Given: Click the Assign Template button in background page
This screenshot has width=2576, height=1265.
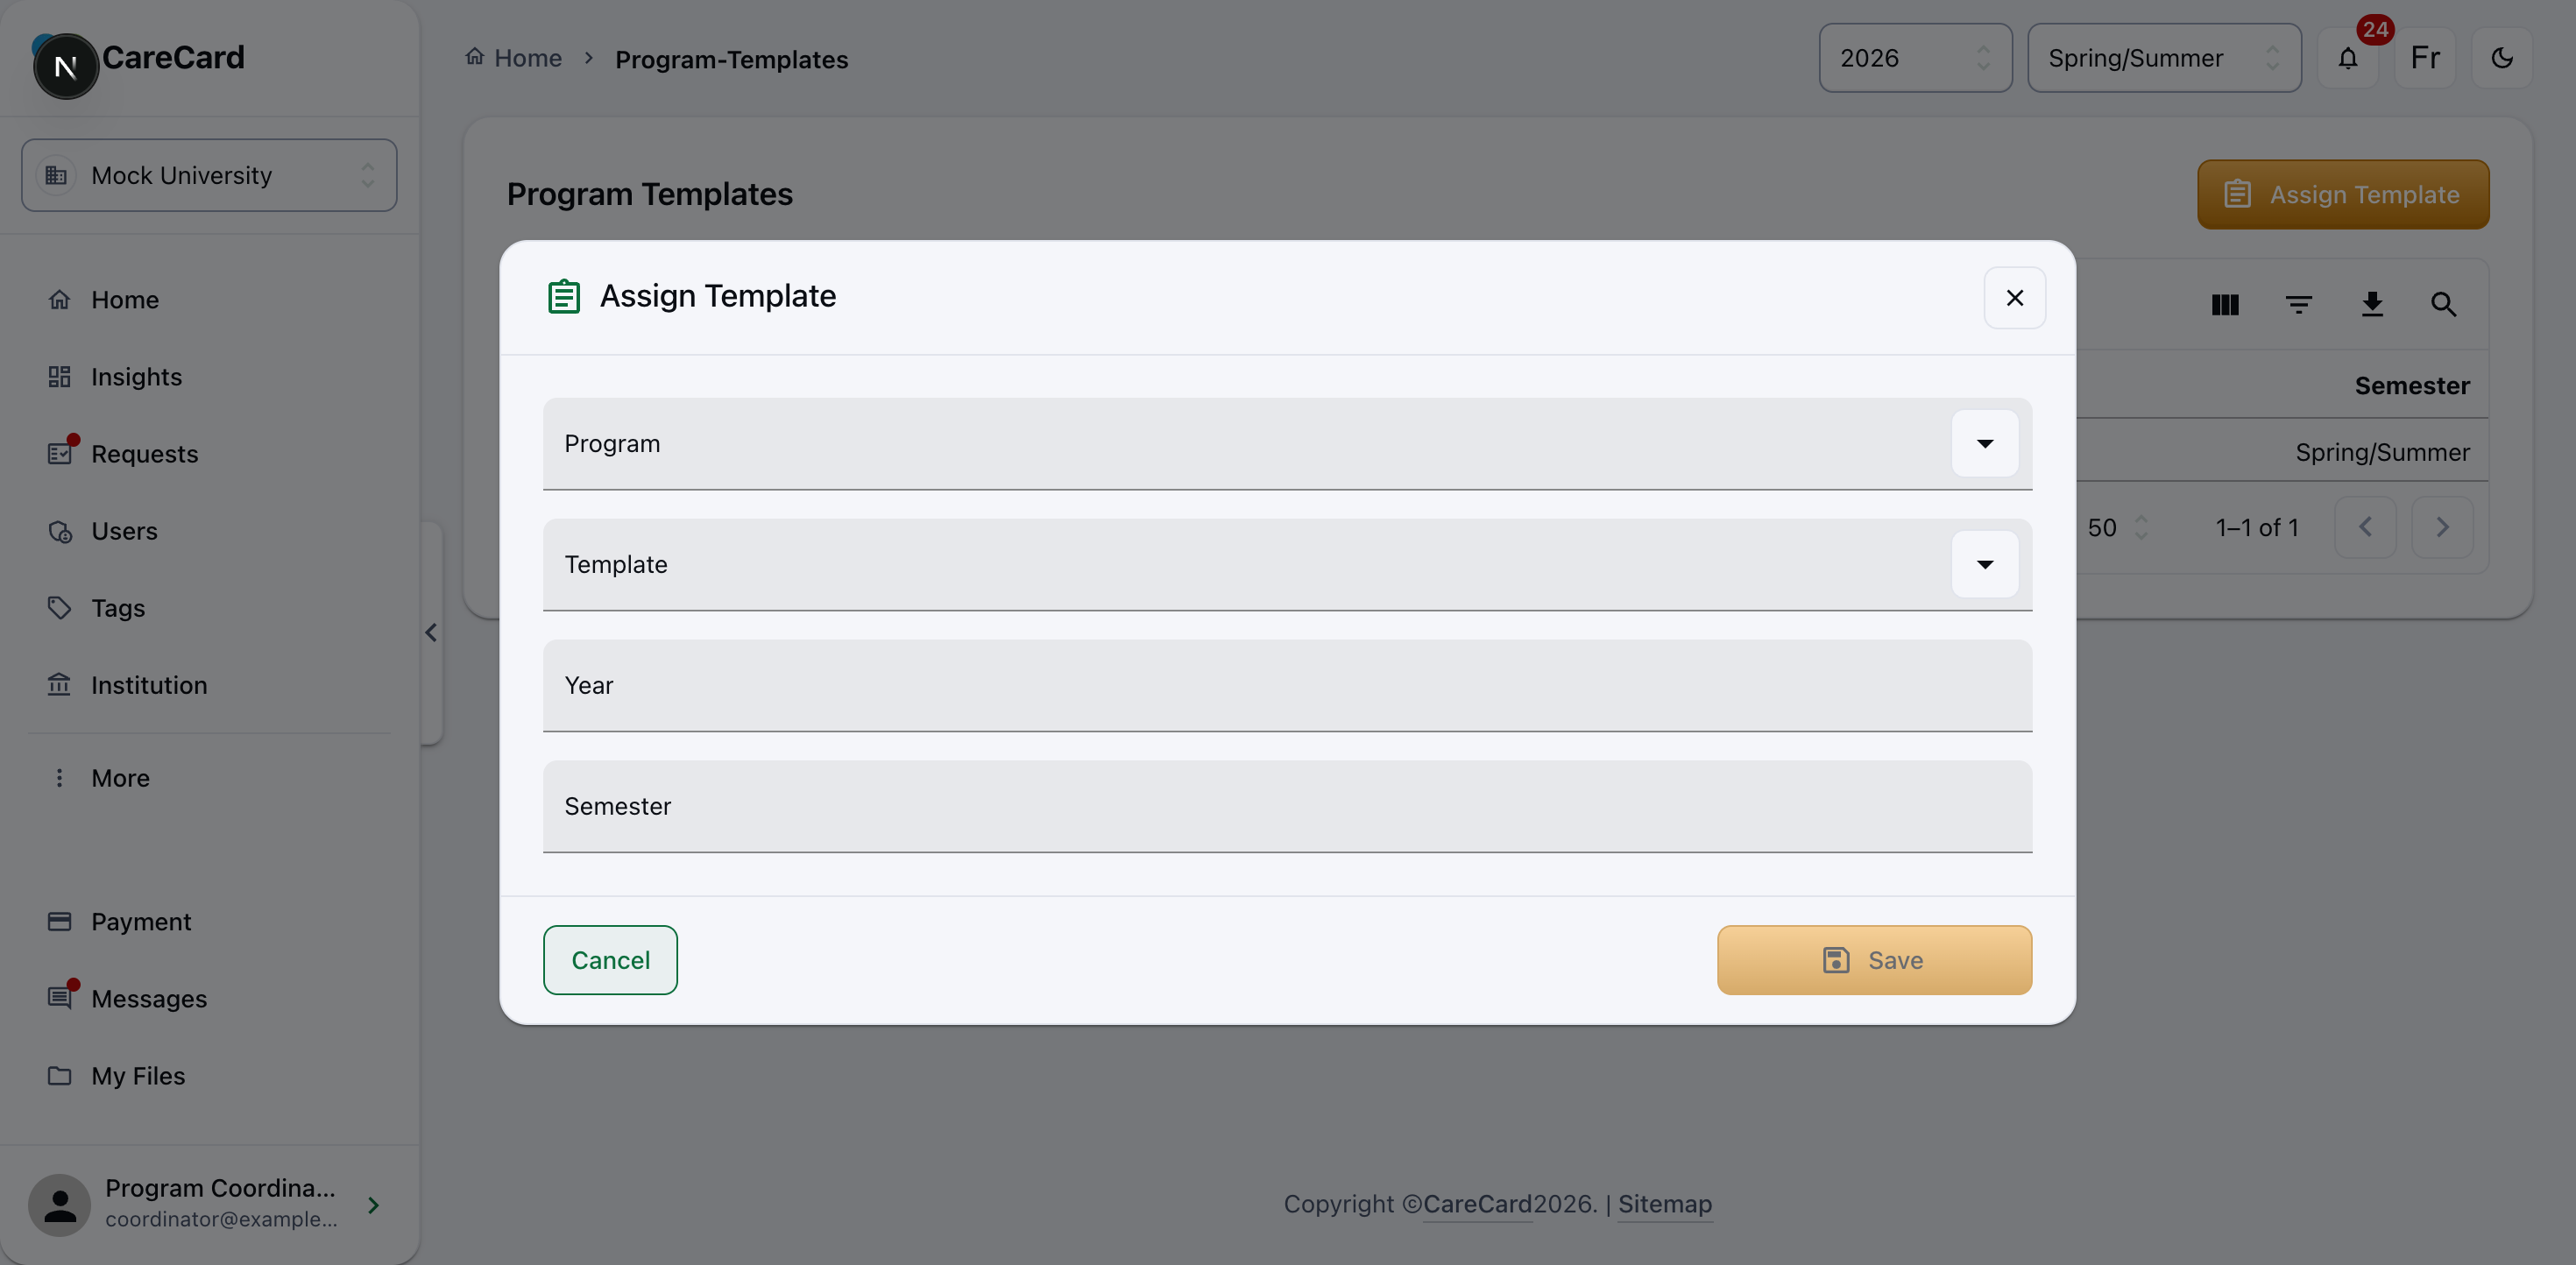Looking at the screenshot, I should click(x=2343, y=194).
